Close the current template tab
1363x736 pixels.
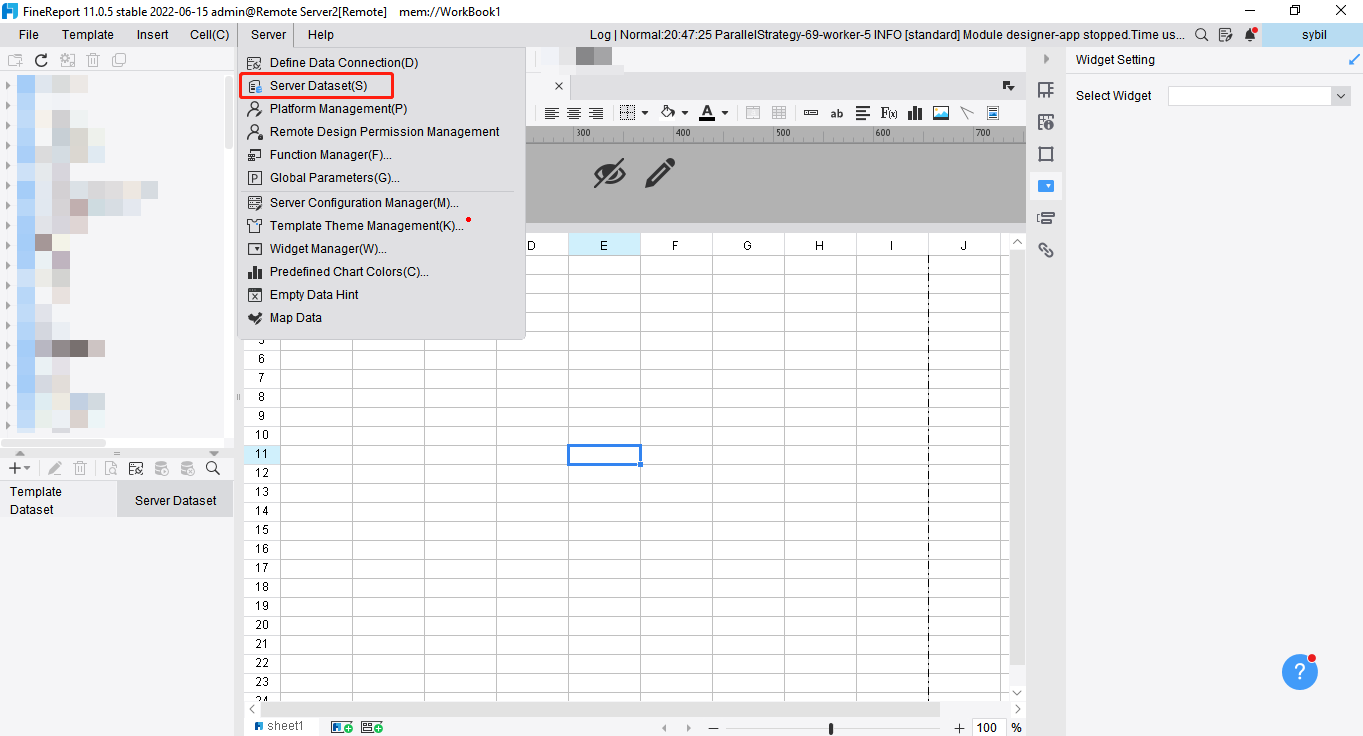pyautogui.click(x=559, y=86)
